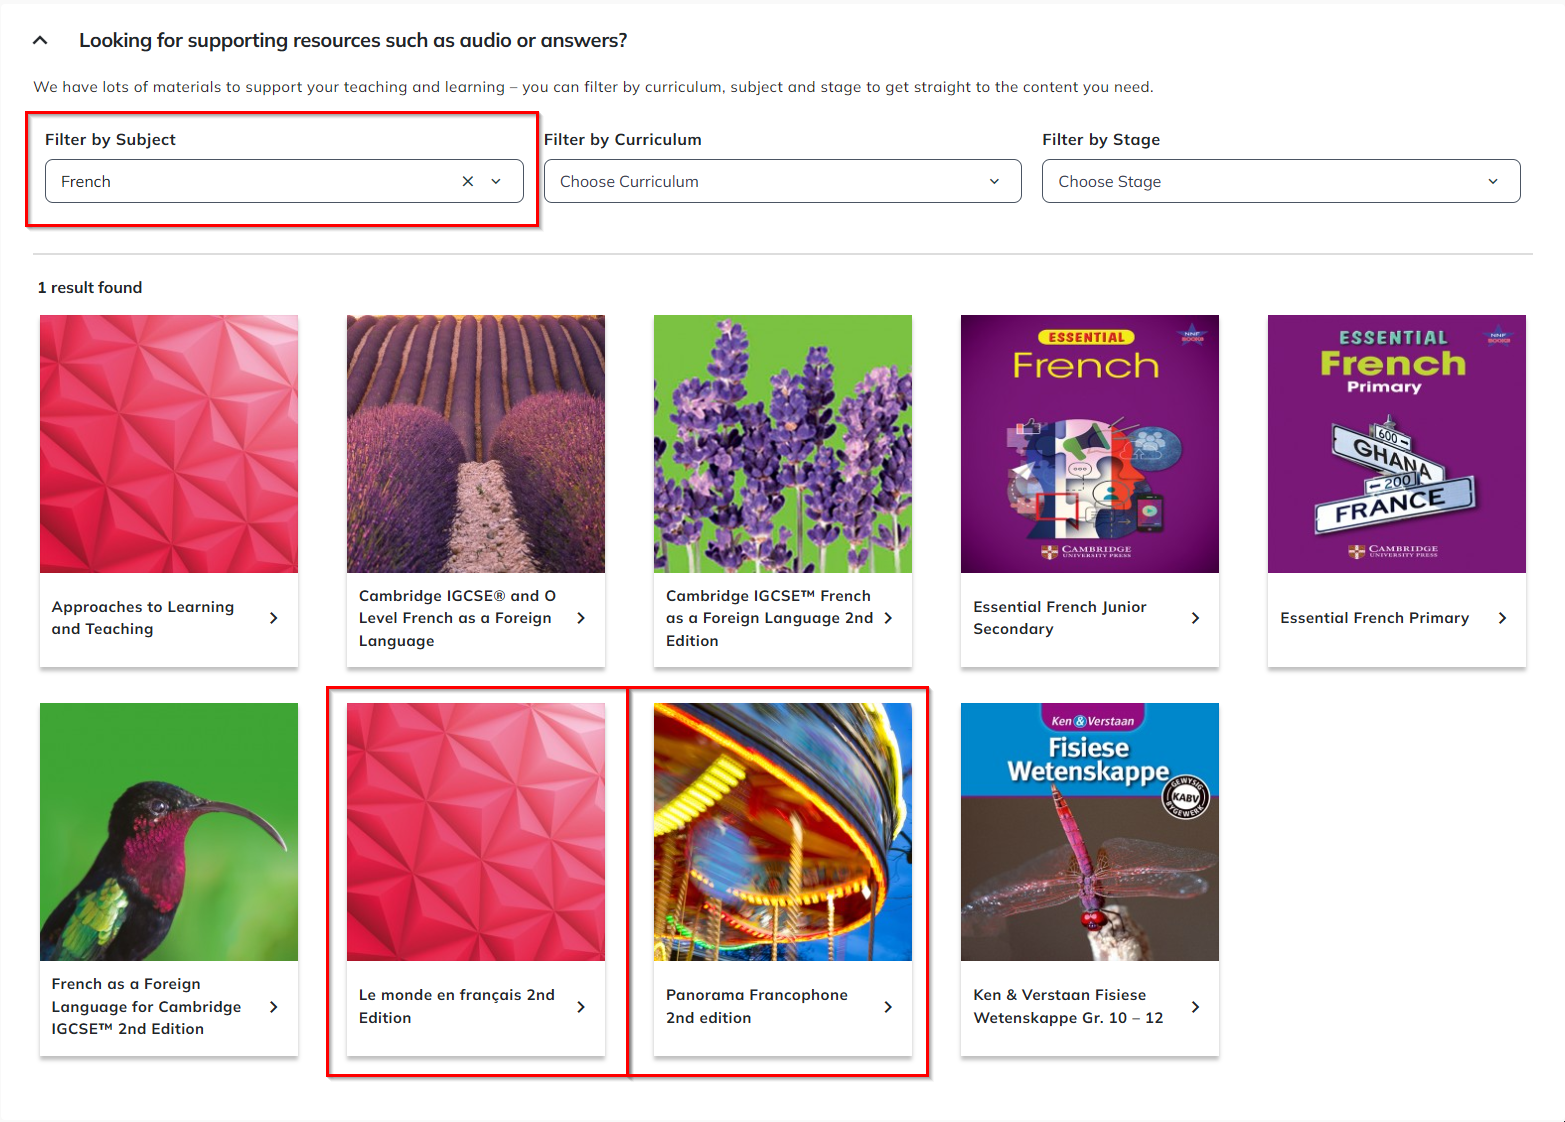Select the lavender field cover image
1565x1122 pixels.
[476, 444]
